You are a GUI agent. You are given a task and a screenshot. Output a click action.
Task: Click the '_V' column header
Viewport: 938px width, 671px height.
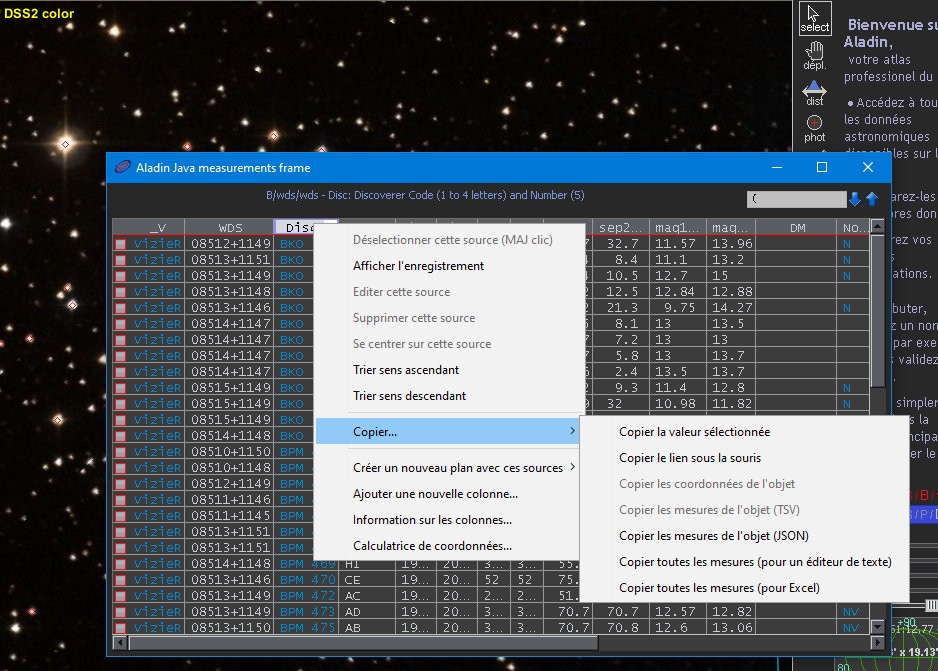(x=157, y=228)
